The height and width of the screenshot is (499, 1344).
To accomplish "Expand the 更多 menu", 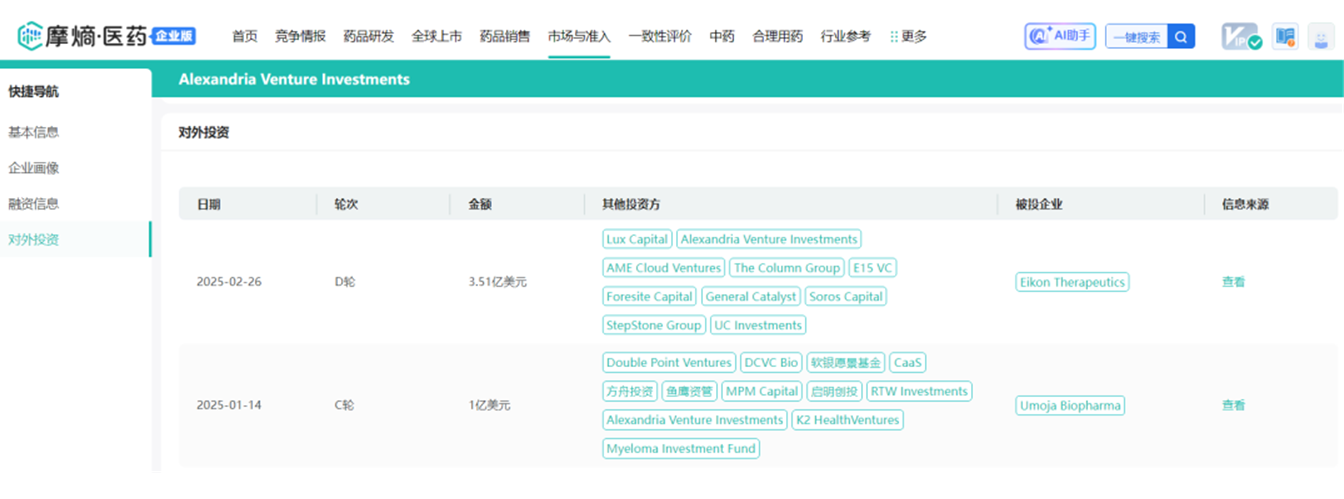I will (x=908, y=36).
